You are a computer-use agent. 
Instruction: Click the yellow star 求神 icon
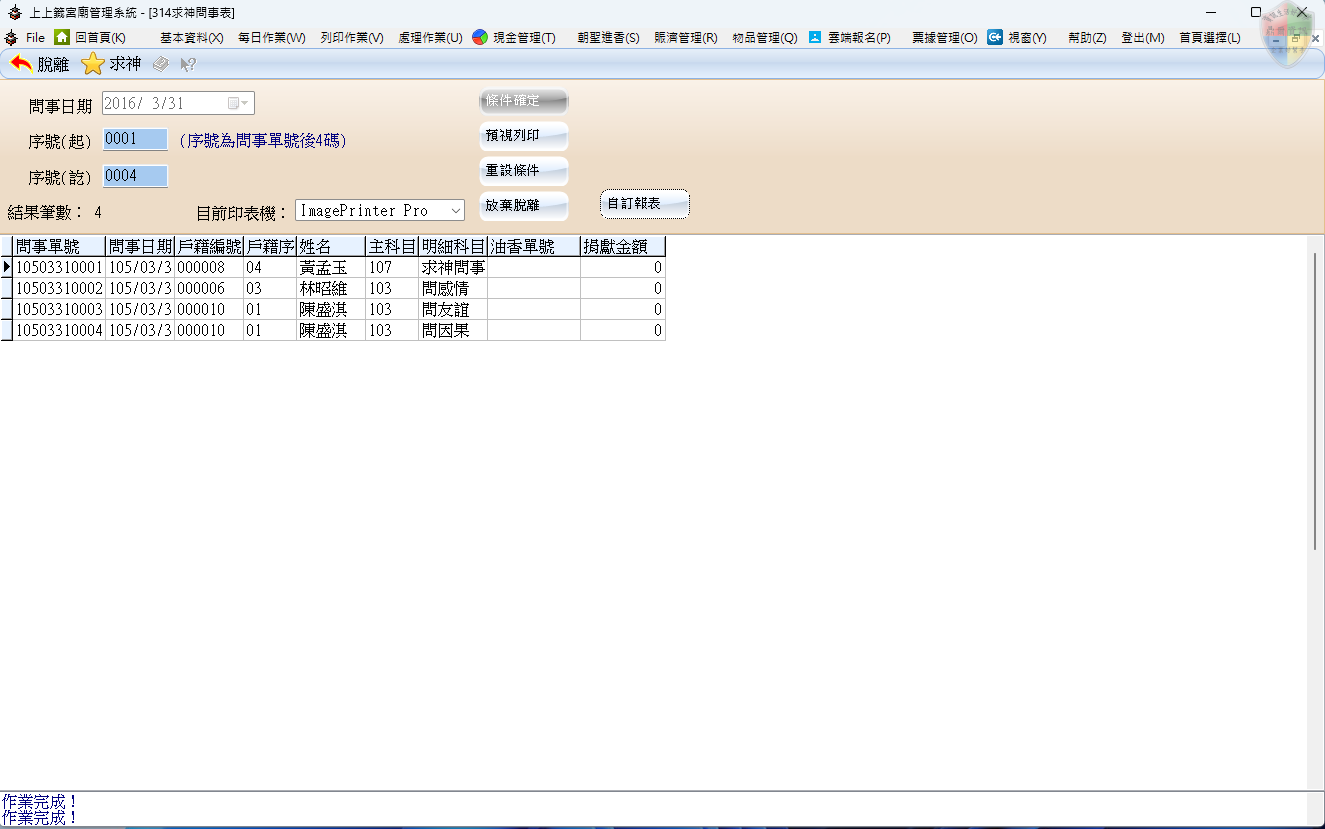click(x=93, y=64)
